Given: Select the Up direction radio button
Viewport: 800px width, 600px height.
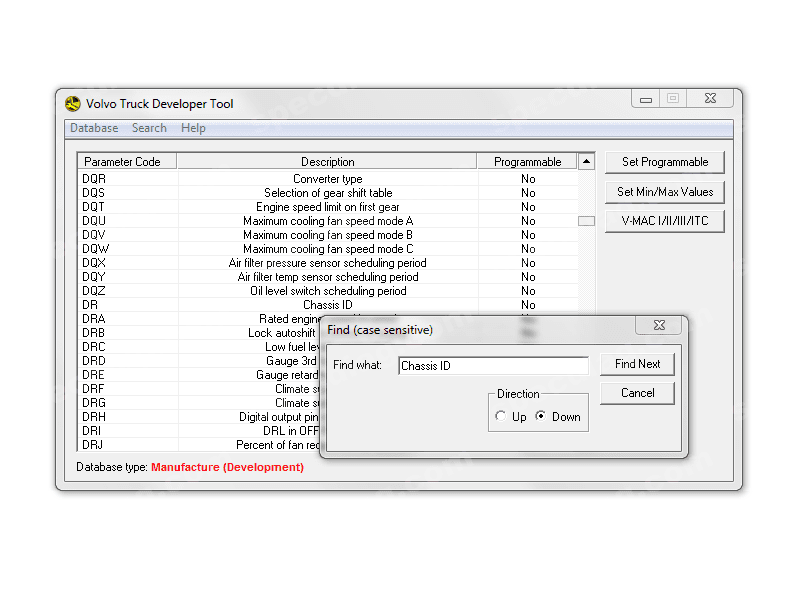Looking at the screenshot, I should pos(501,416).
